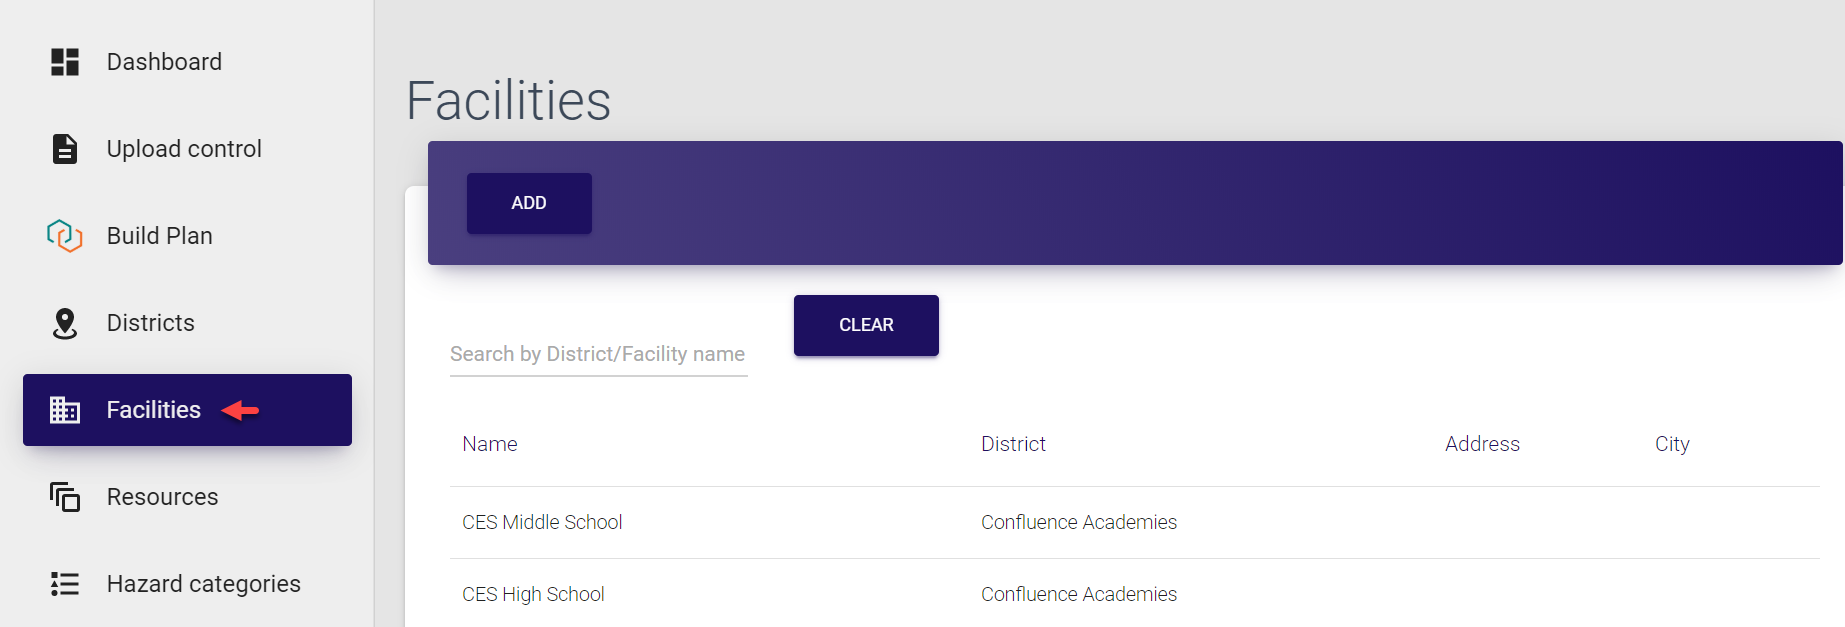Click the Upload control document icon

65,149
